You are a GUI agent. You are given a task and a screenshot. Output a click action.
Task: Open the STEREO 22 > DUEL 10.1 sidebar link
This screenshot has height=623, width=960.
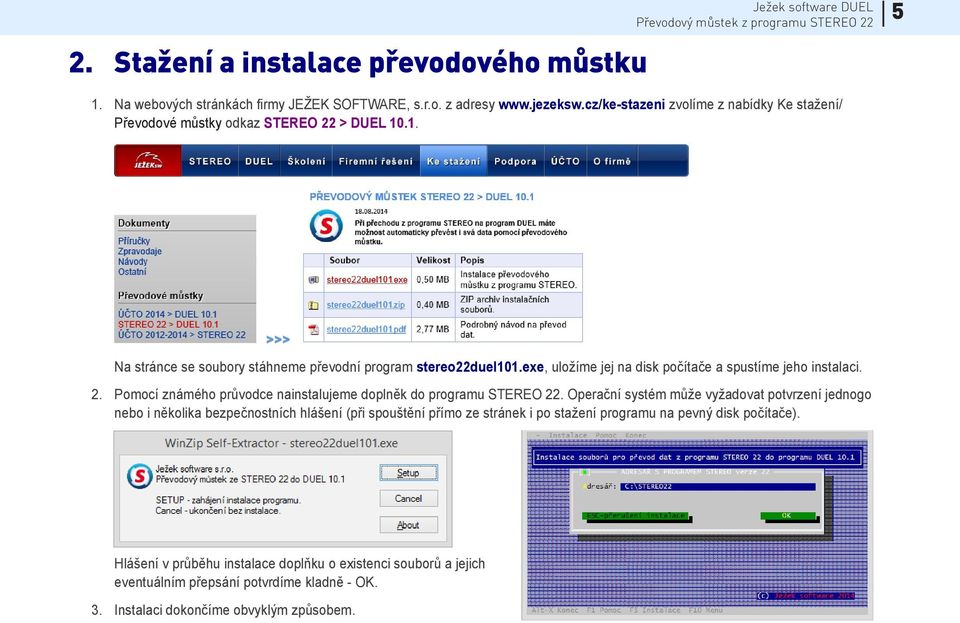168,324
